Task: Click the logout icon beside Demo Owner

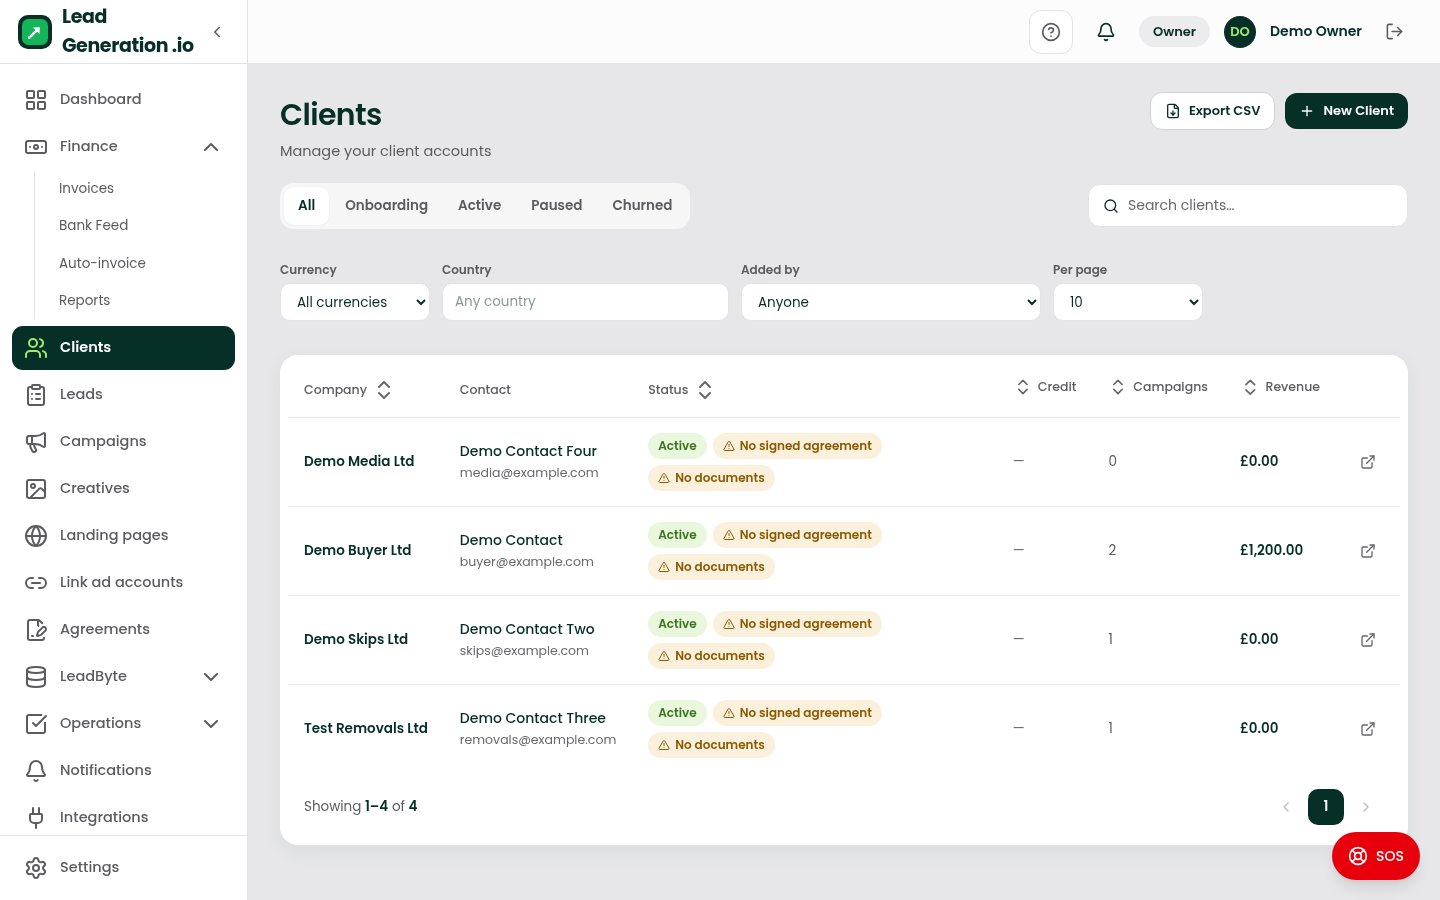Action: point(1394,32)
